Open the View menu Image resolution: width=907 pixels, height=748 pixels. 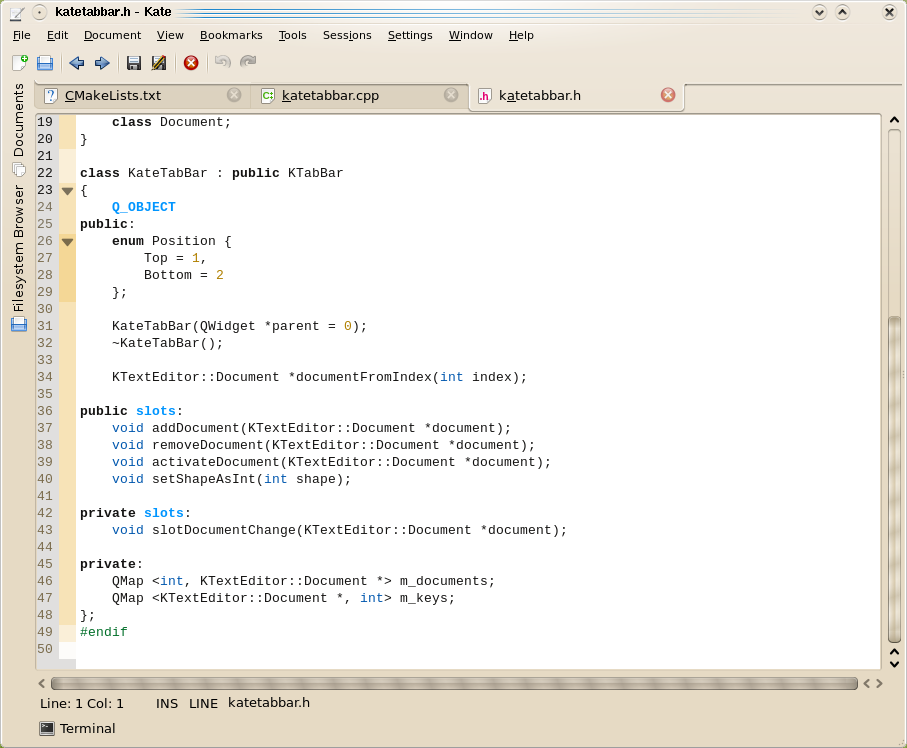pyautogui.click(x=170, y=35)
